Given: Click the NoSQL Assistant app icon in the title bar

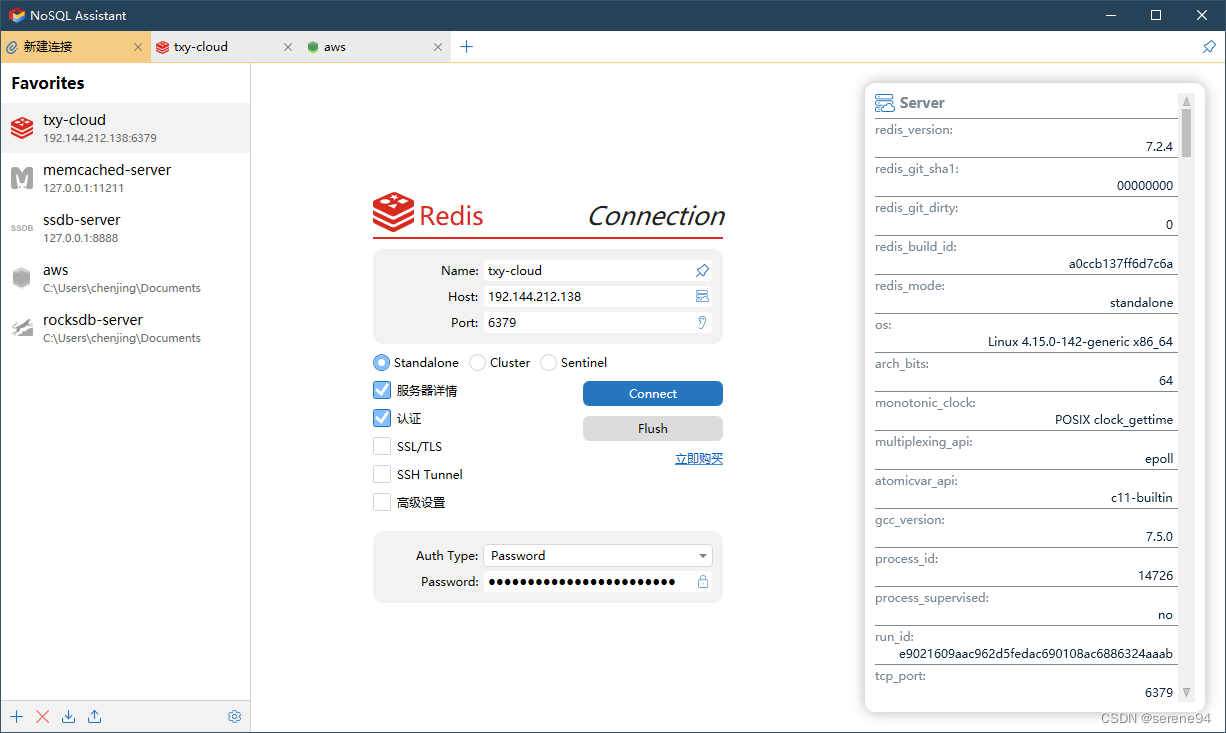Looking at the screenshot, I should click(x=17, y=15).
